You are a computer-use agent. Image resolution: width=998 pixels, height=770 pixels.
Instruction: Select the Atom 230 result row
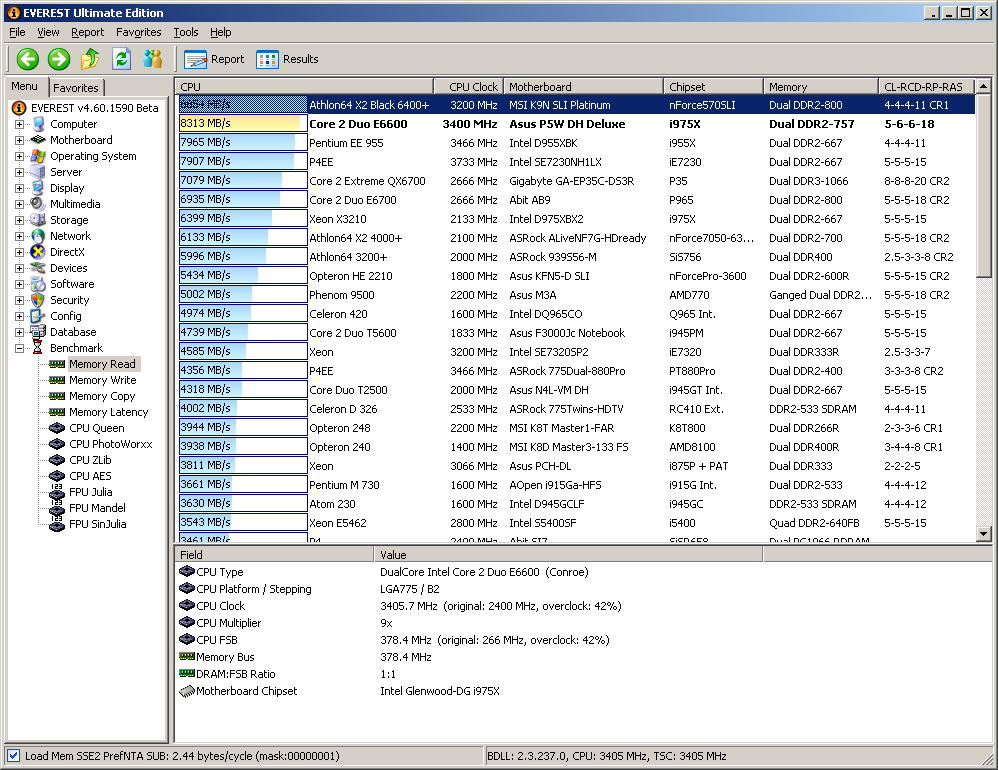[x=576, y=504]
